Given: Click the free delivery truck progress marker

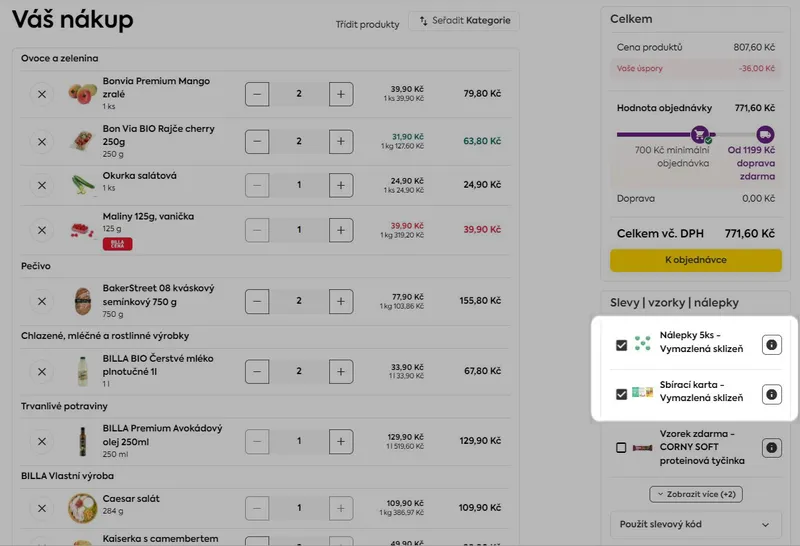Looking at the screenshot, I should (x=765, y=134).
